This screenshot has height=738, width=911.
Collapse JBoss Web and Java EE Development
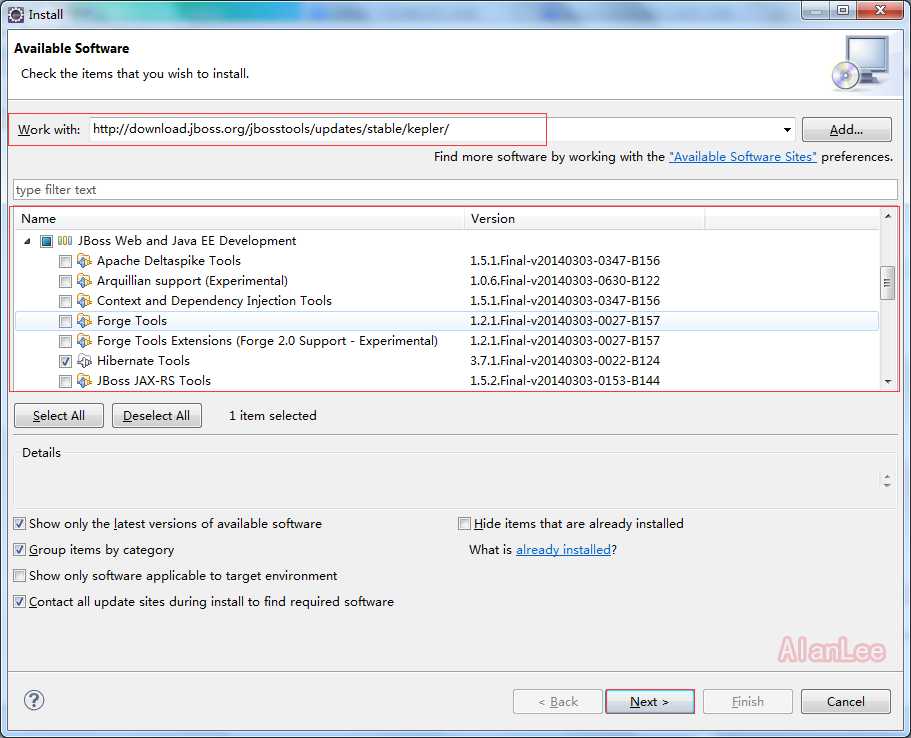pyautogui.click(x=27, y=241)
